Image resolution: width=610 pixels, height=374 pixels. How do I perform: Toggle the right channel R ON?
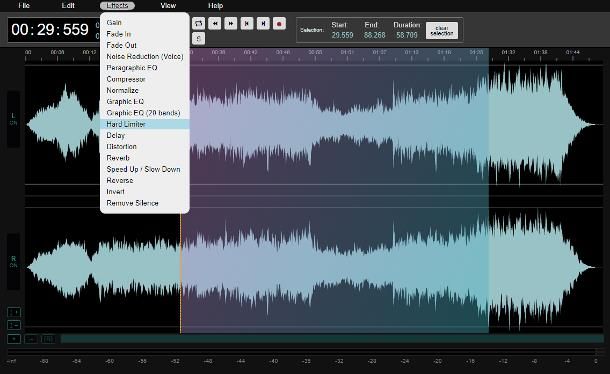[14, 262]
